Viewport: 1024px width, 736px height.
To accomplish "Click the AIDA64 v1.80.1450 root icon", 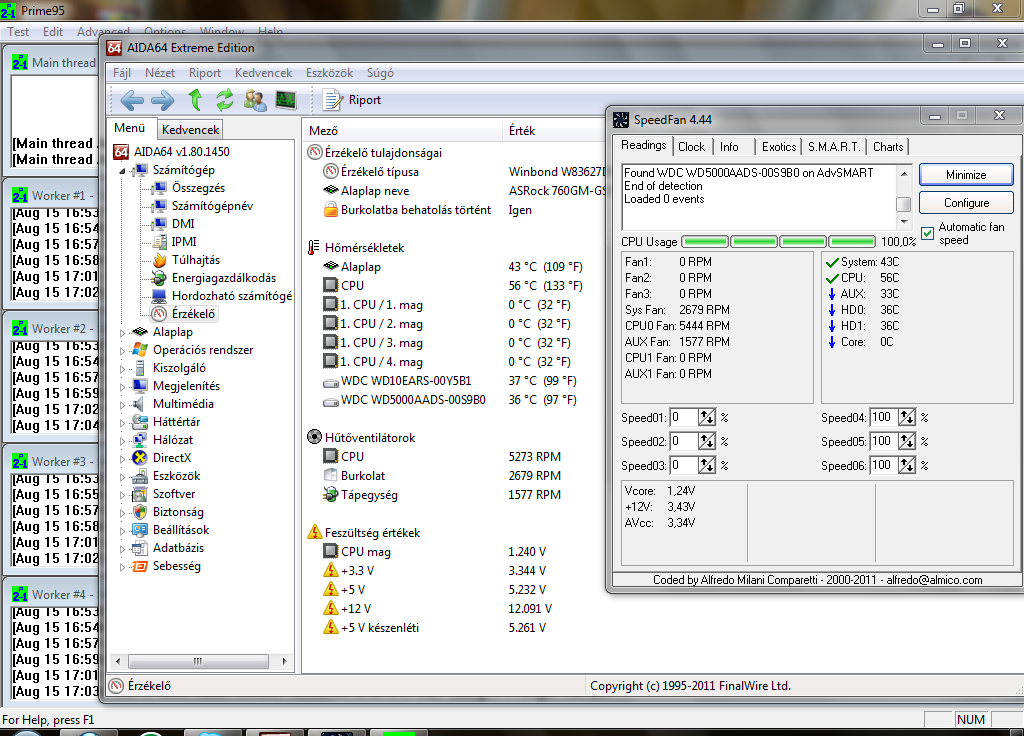I will click(121, 152).
